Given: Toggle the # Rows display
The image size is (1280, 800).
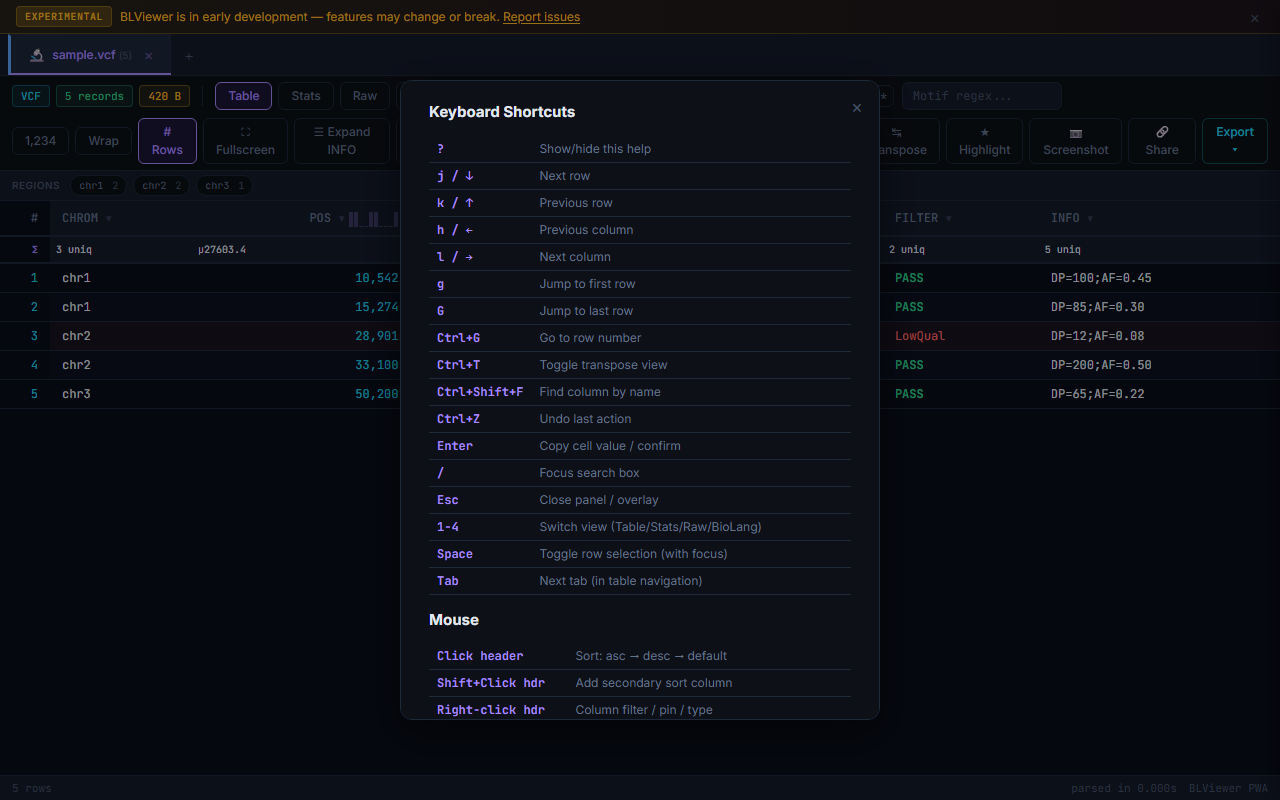Looking at the screenshot, I should pos(167,140).
